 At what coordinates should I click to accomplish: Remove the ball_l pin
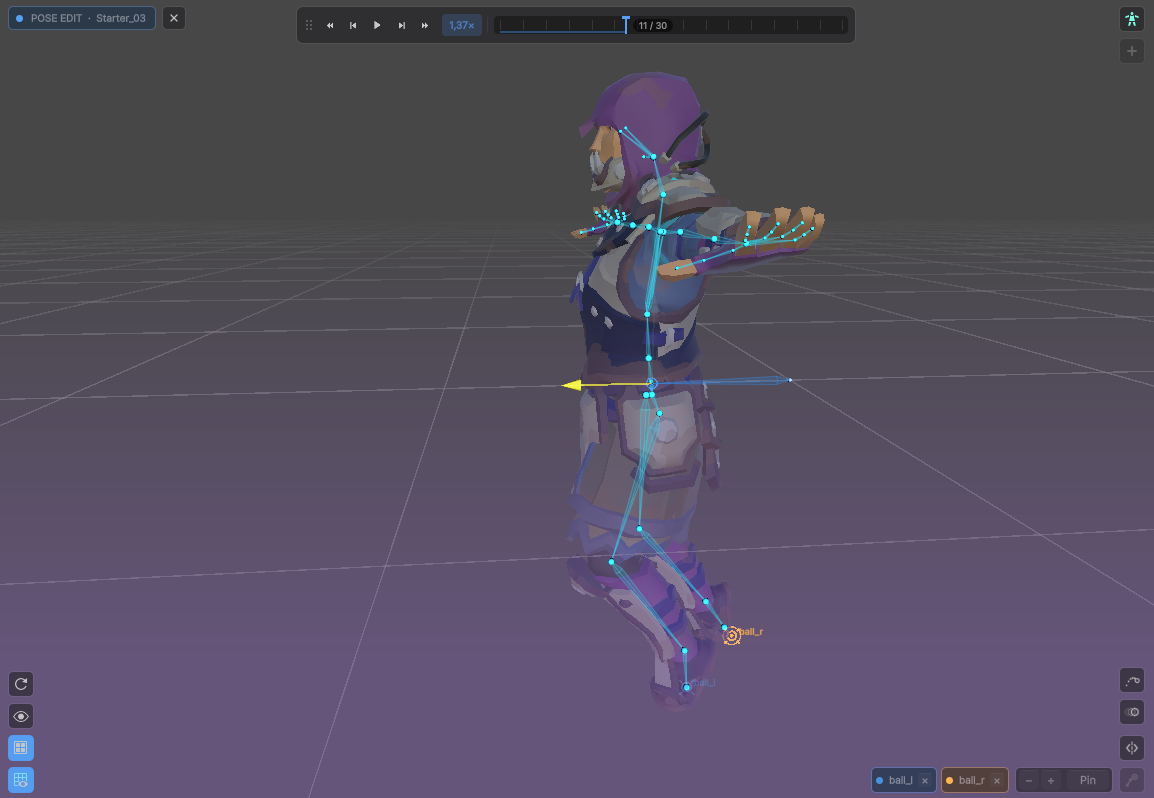pos(925,781)
